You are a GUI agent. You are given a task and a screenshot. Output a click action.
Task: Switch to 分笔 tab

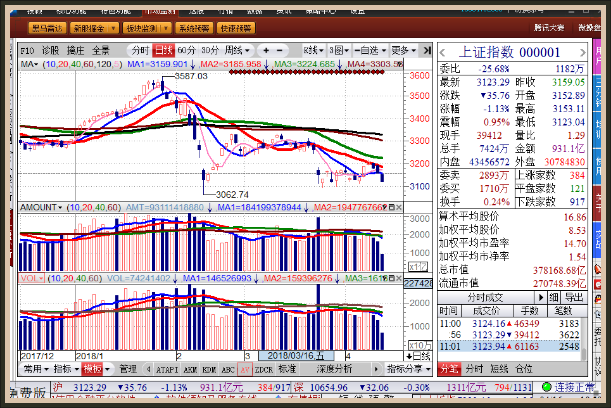click(x=449, y=369)
